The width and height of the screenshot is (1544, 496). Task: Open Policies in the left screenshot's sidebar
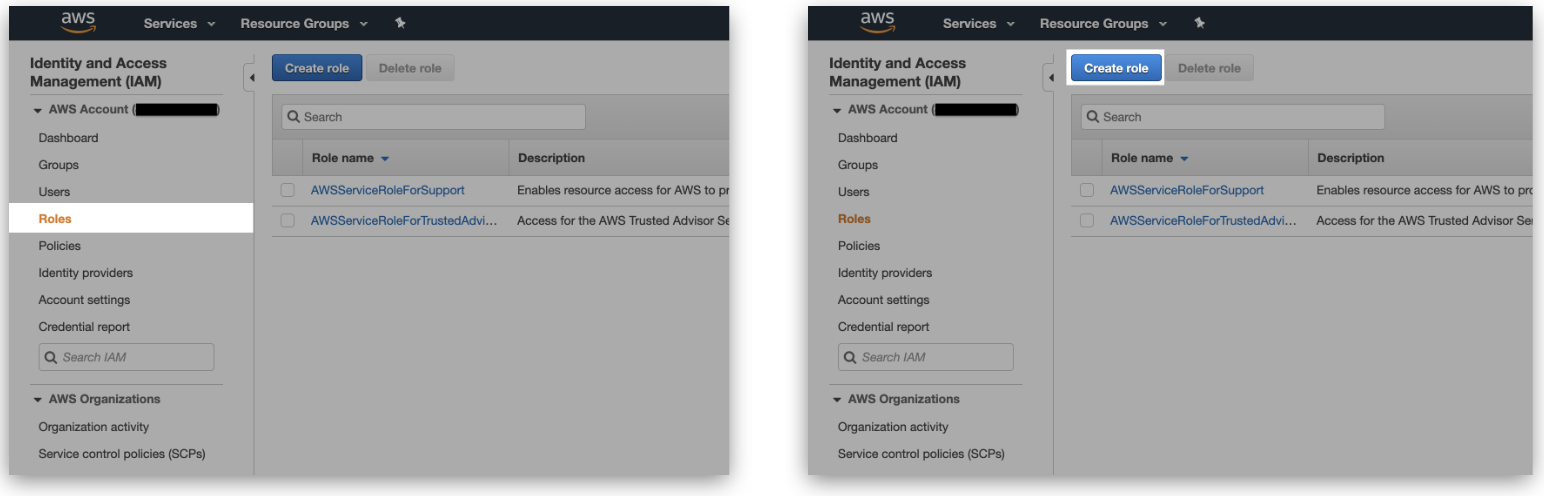59,246
